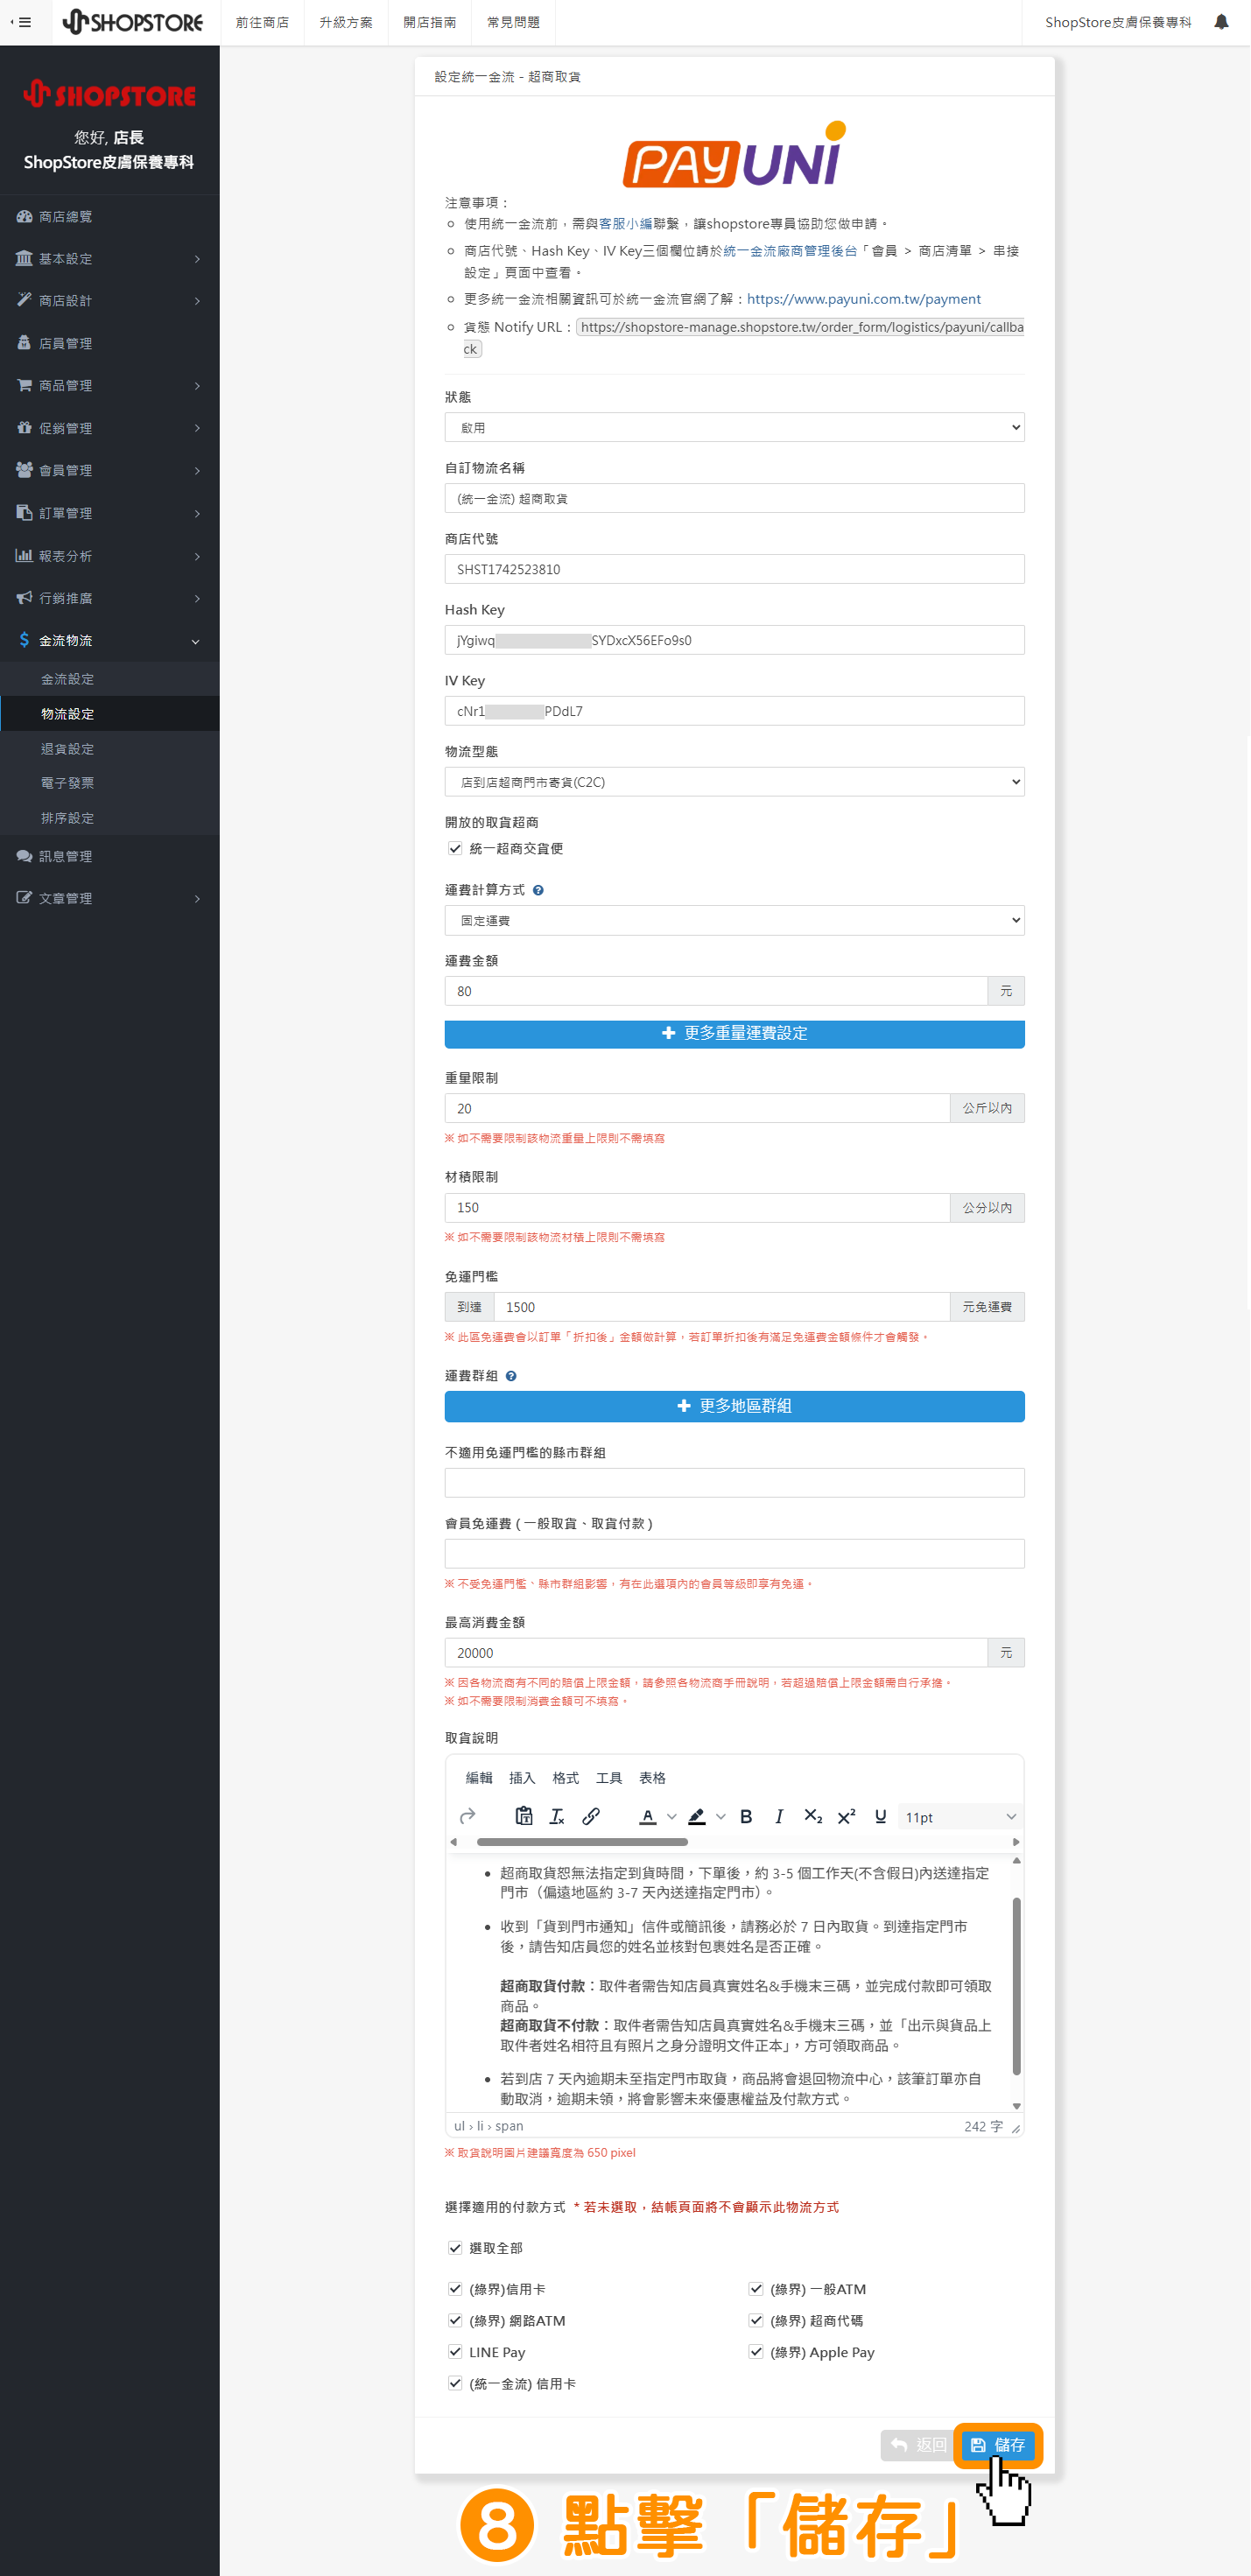
Task: Click 更多重量運費設定 button
Action: pyautogui.click(x=734, y=1034)
